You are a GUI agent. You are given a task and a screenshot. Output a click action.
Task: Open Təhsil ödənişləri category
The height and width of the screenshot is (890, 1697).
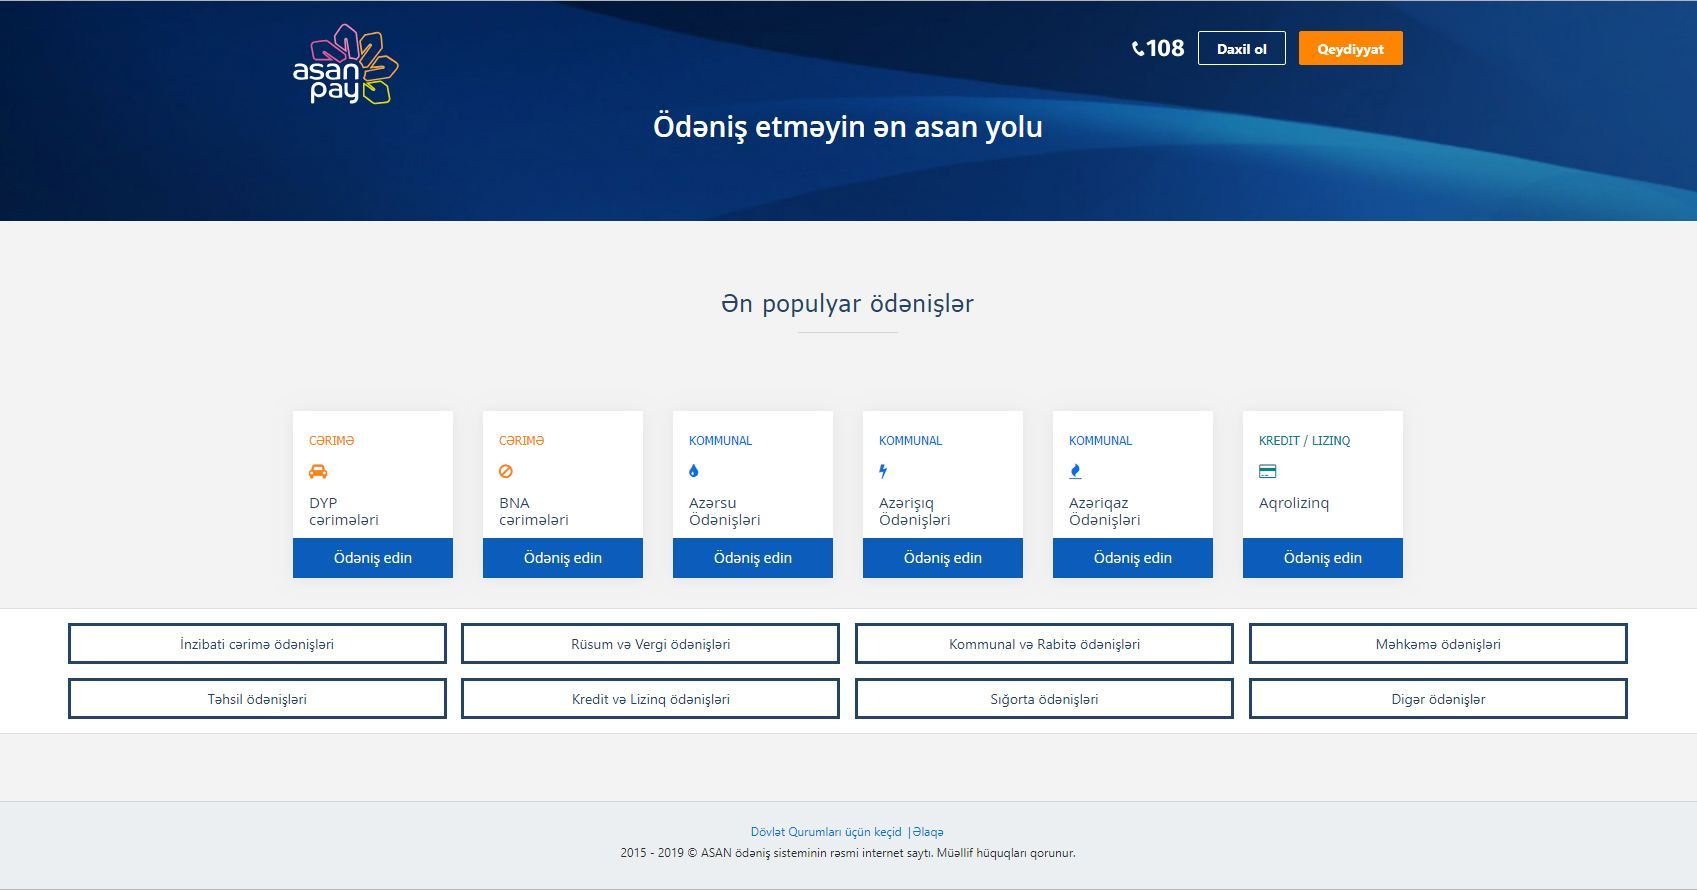tap(257, 699)
